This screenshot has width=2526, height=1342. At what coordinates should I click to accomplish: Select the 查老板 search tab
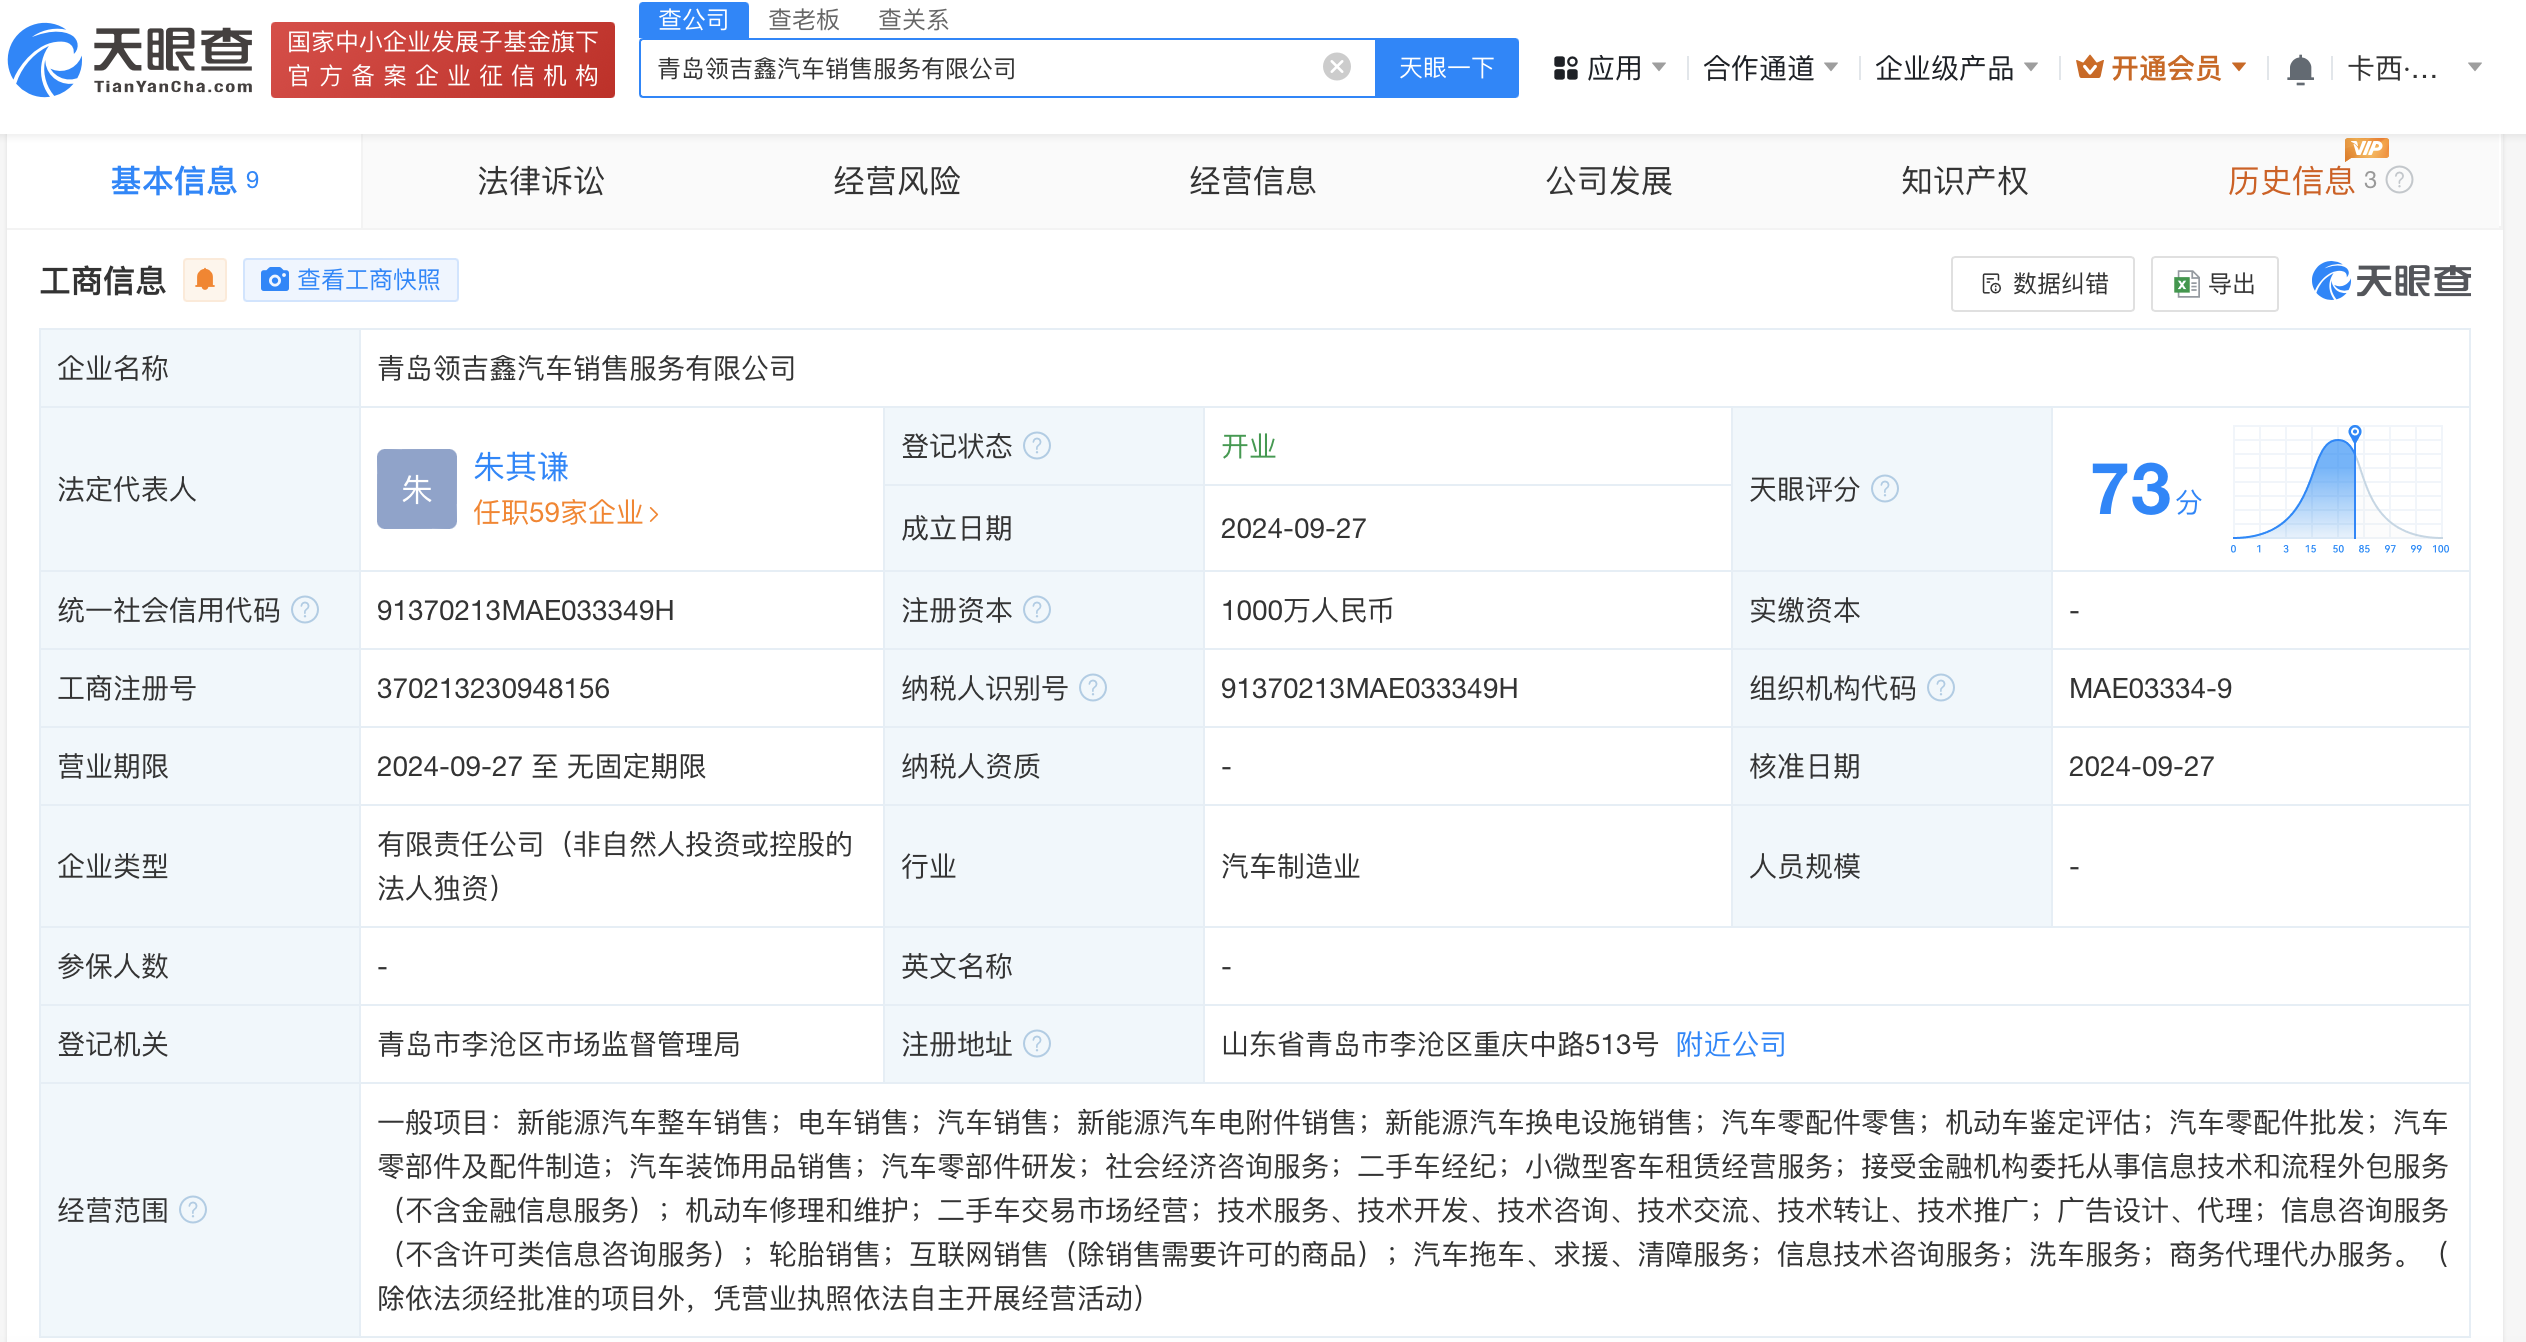[803, 19]
